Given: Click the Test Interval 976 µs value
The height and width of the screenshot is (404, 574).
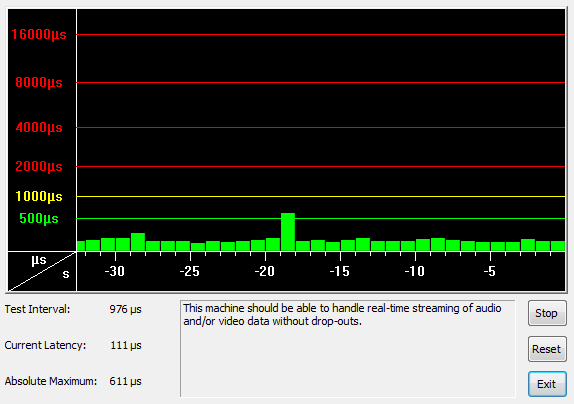Looking at the screenshot, I should point(126,309).
